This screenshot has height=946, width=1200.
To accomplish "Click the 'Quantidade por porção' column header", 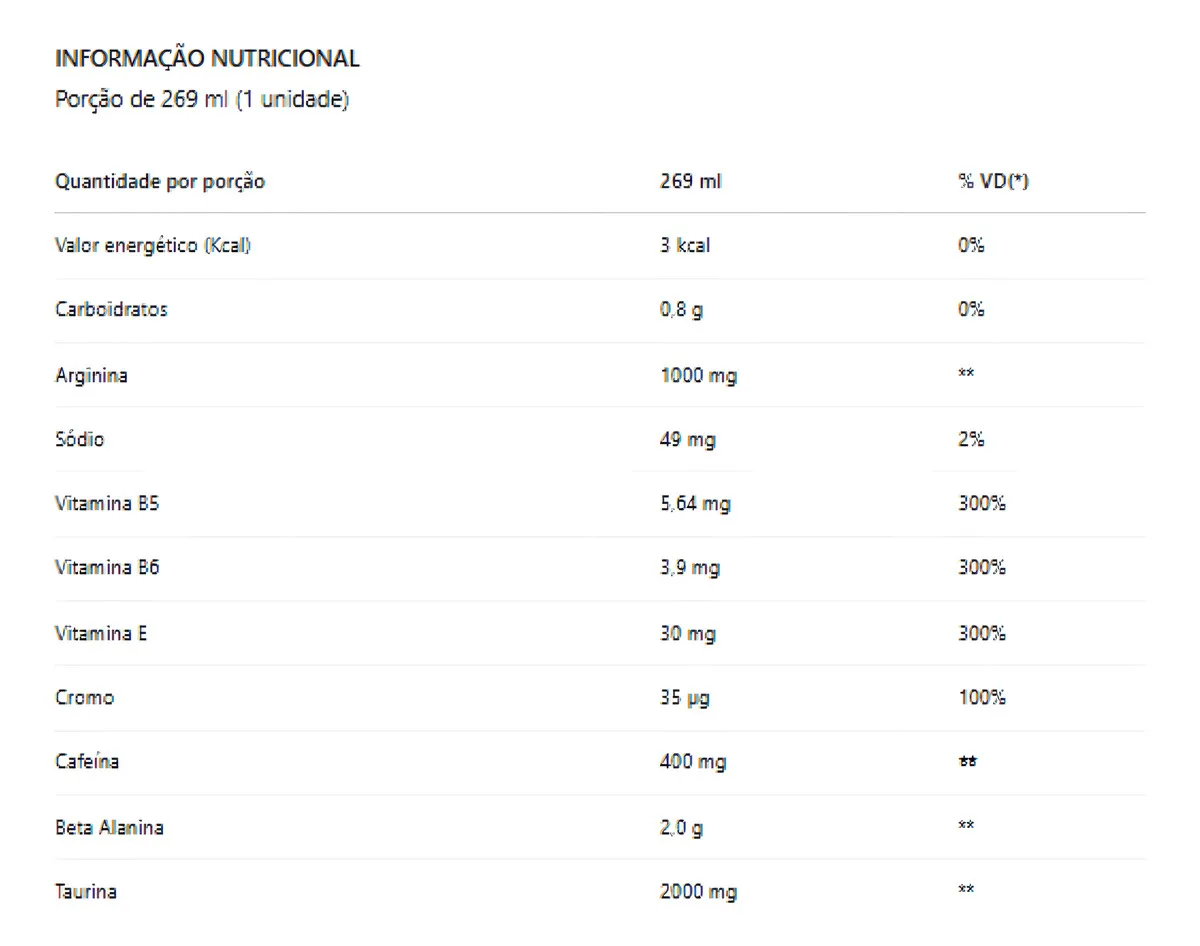I will click(x=159, y=182).
